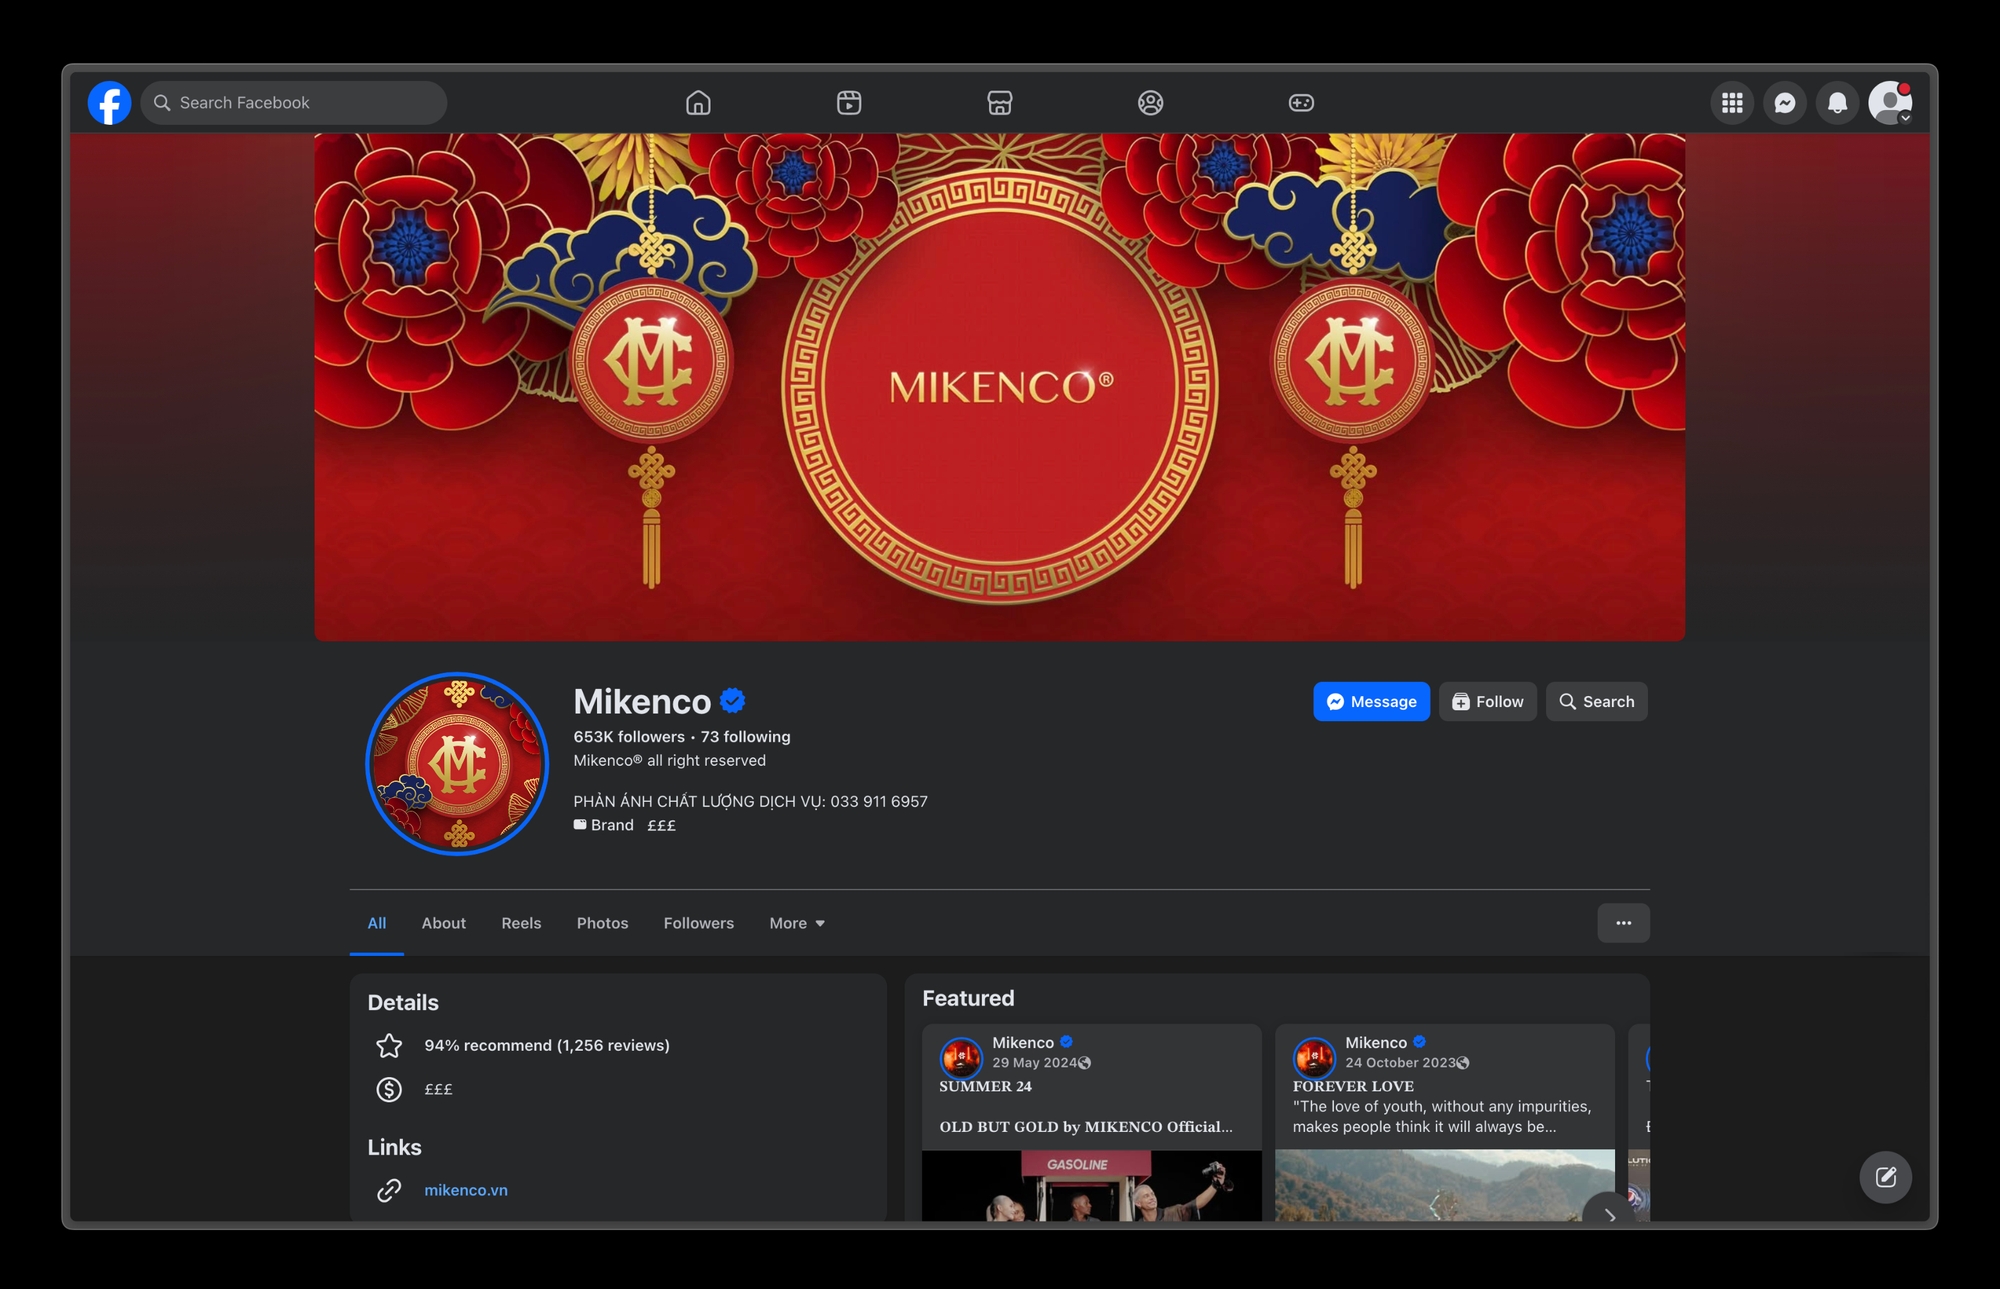Screen dimensions: 2000x1289
Task: Click the Mikenco avatar on the 24 October 2023 post
Action: [x=1314, y=1058]
